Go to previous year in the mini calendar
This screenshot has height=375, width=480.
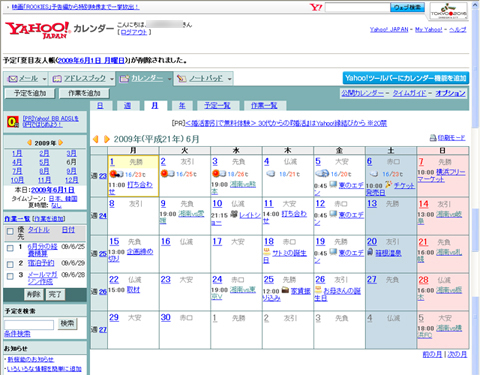pos(29,143)
